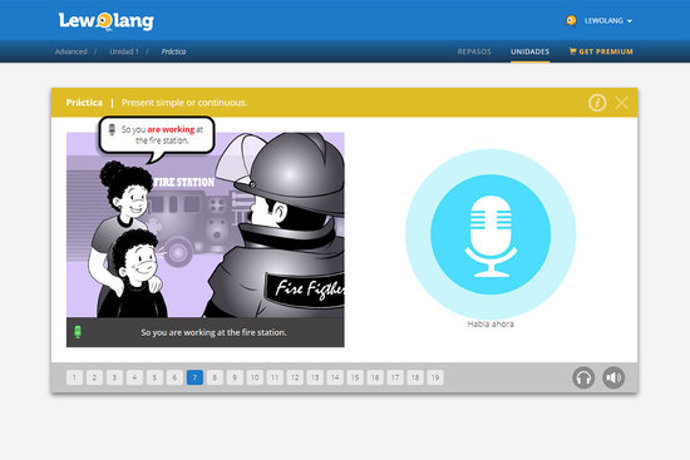The width and height of the screenshot is (690, 460).
Task: Select the highlighted step 7
Action: [x=195, y=377]
